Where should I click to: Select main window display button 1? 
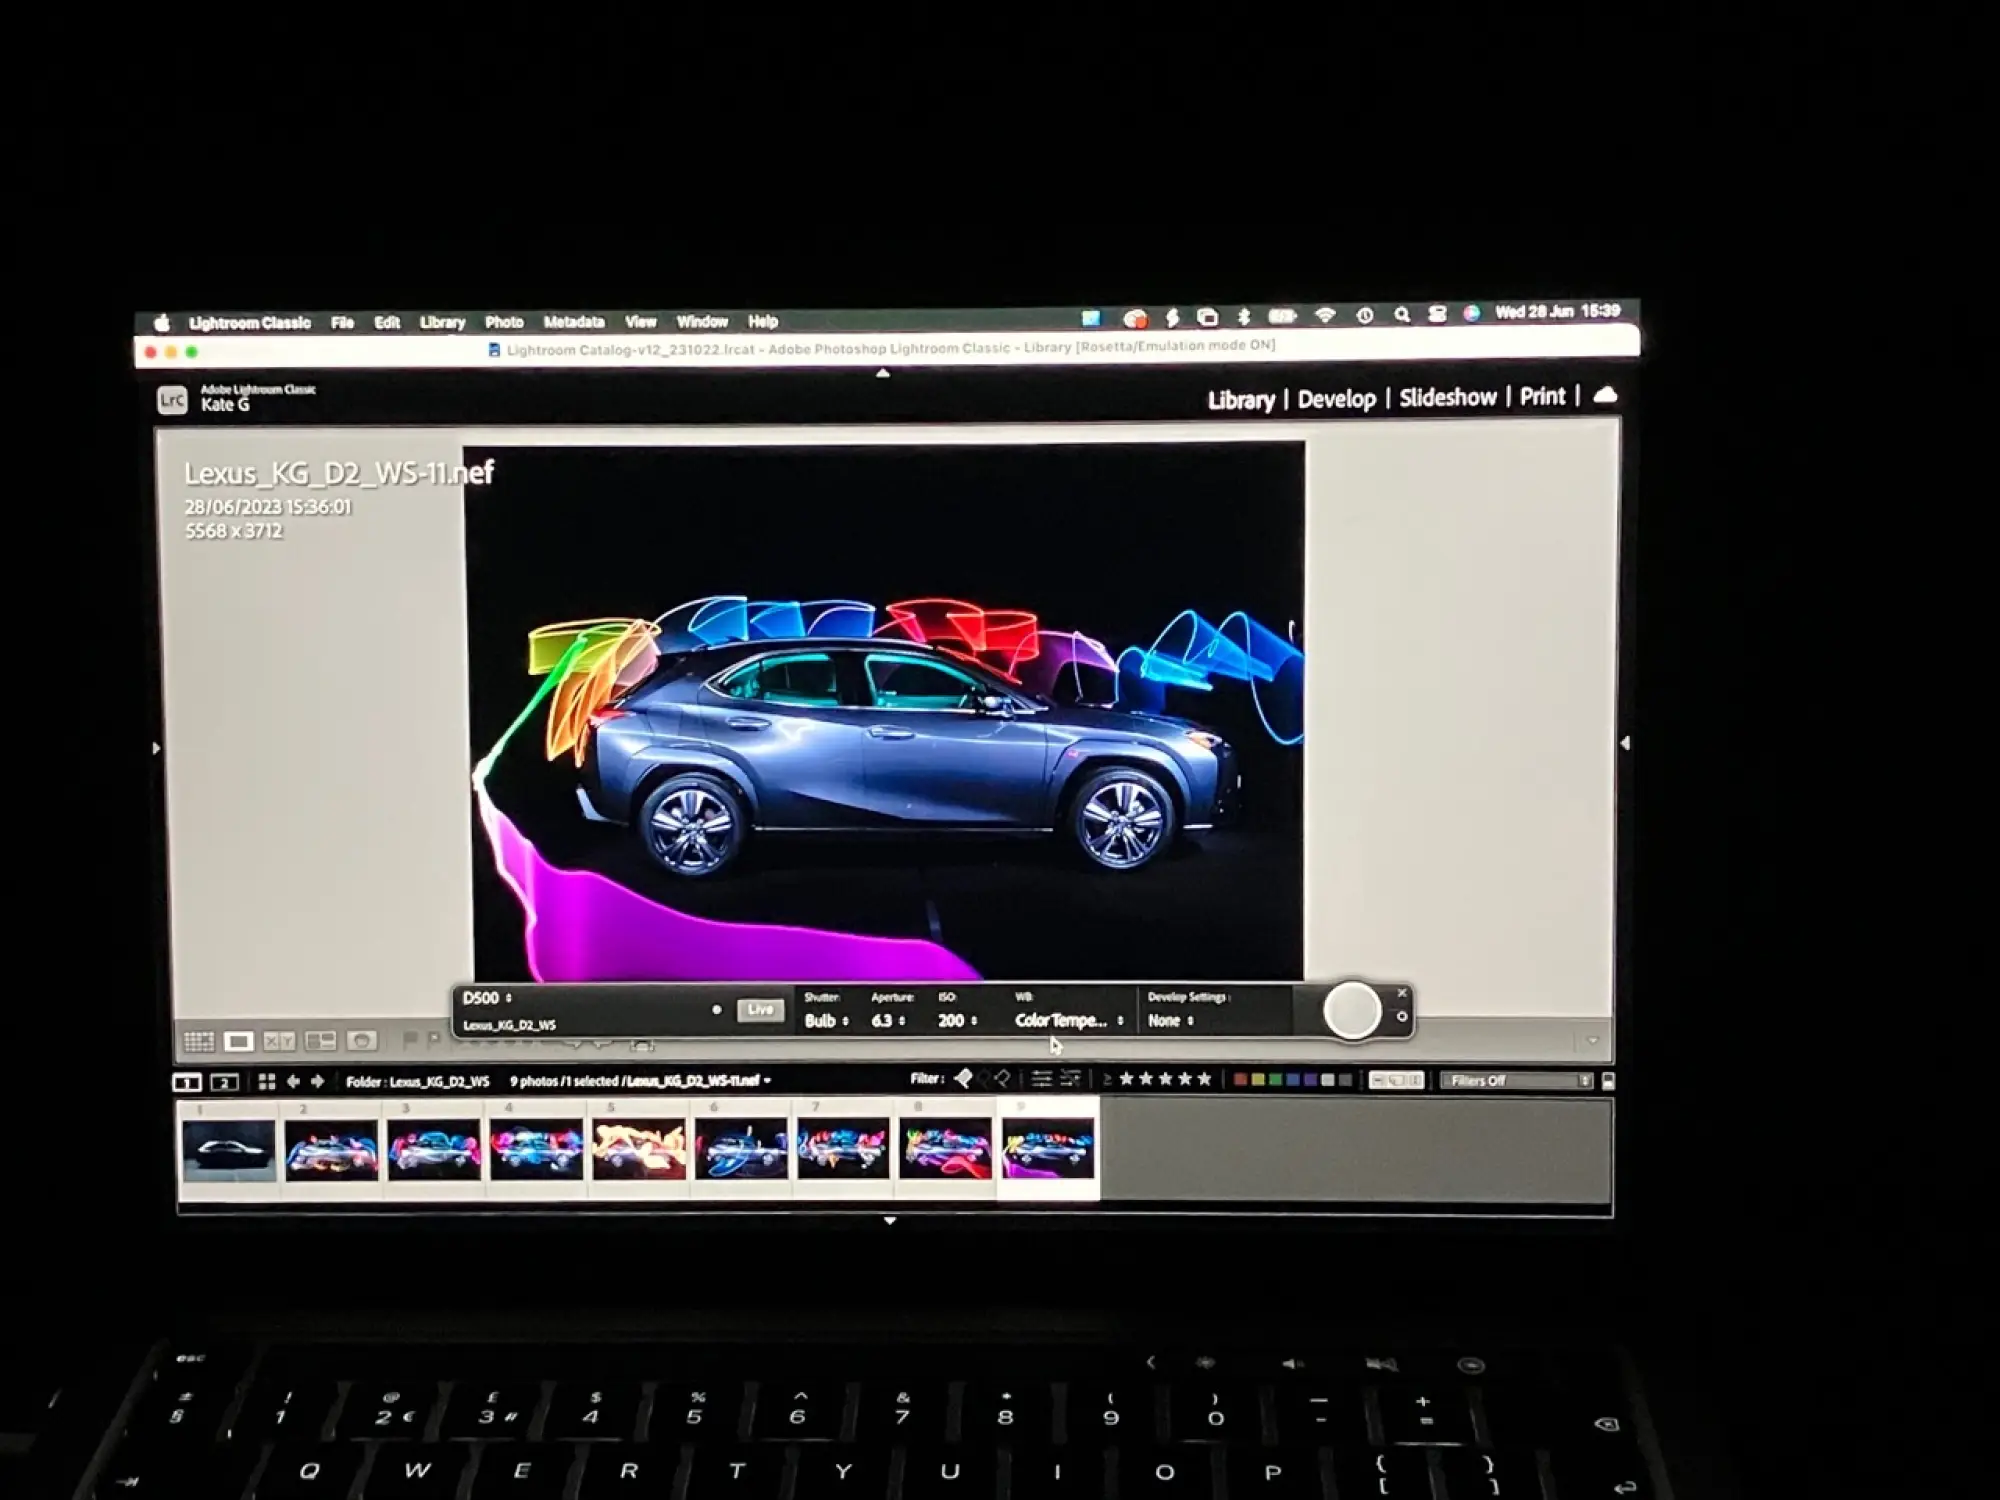point(187,1082)
